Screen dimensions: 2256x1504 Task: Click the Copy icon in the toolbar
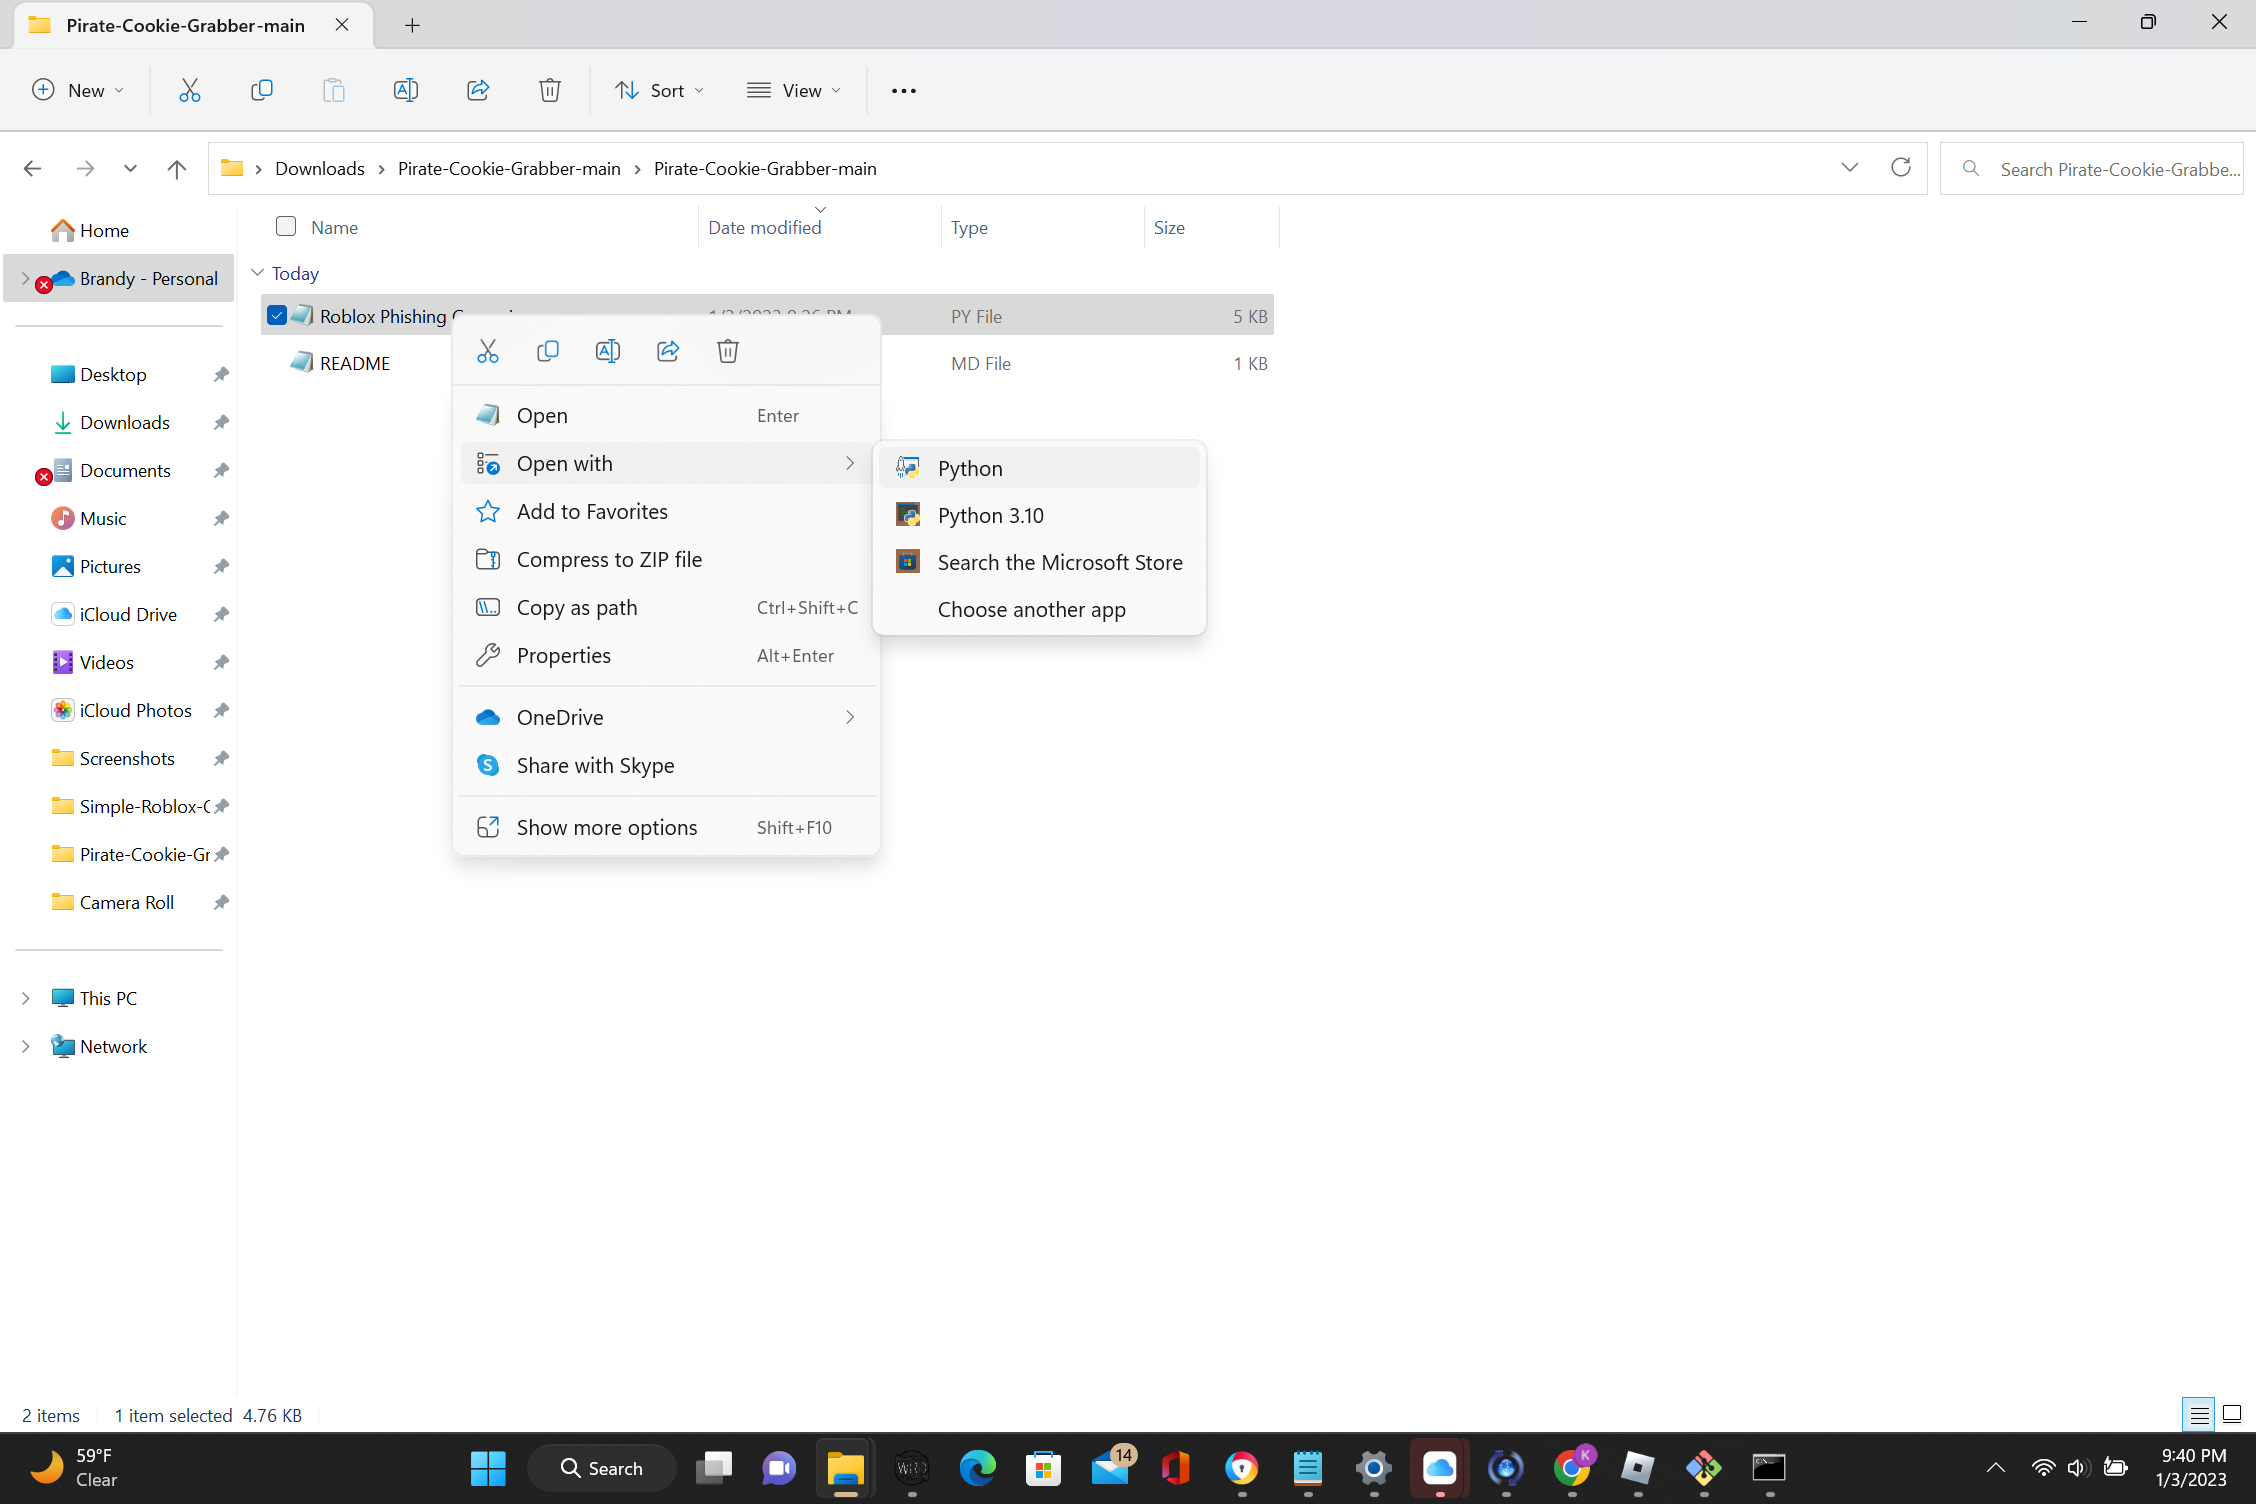[x=261, y=90]
